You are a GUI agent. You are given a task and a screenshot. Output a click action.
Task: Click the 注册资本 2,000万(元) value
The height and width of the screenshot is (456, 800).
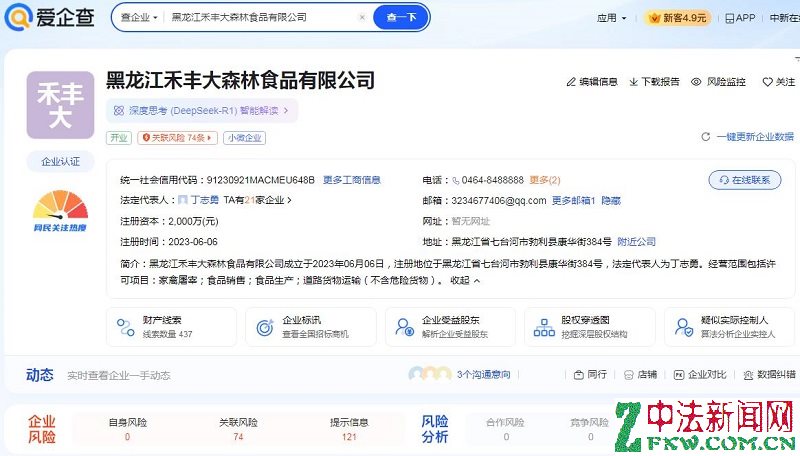point(193,221)
